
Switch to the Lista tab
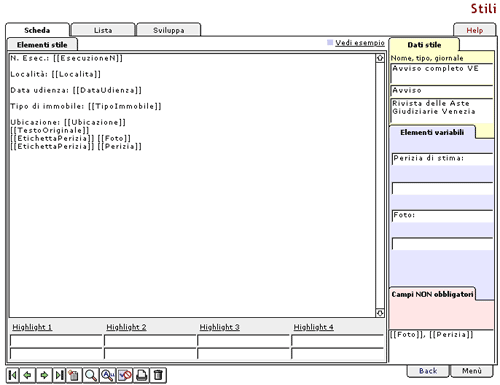(x=103, y=30)
